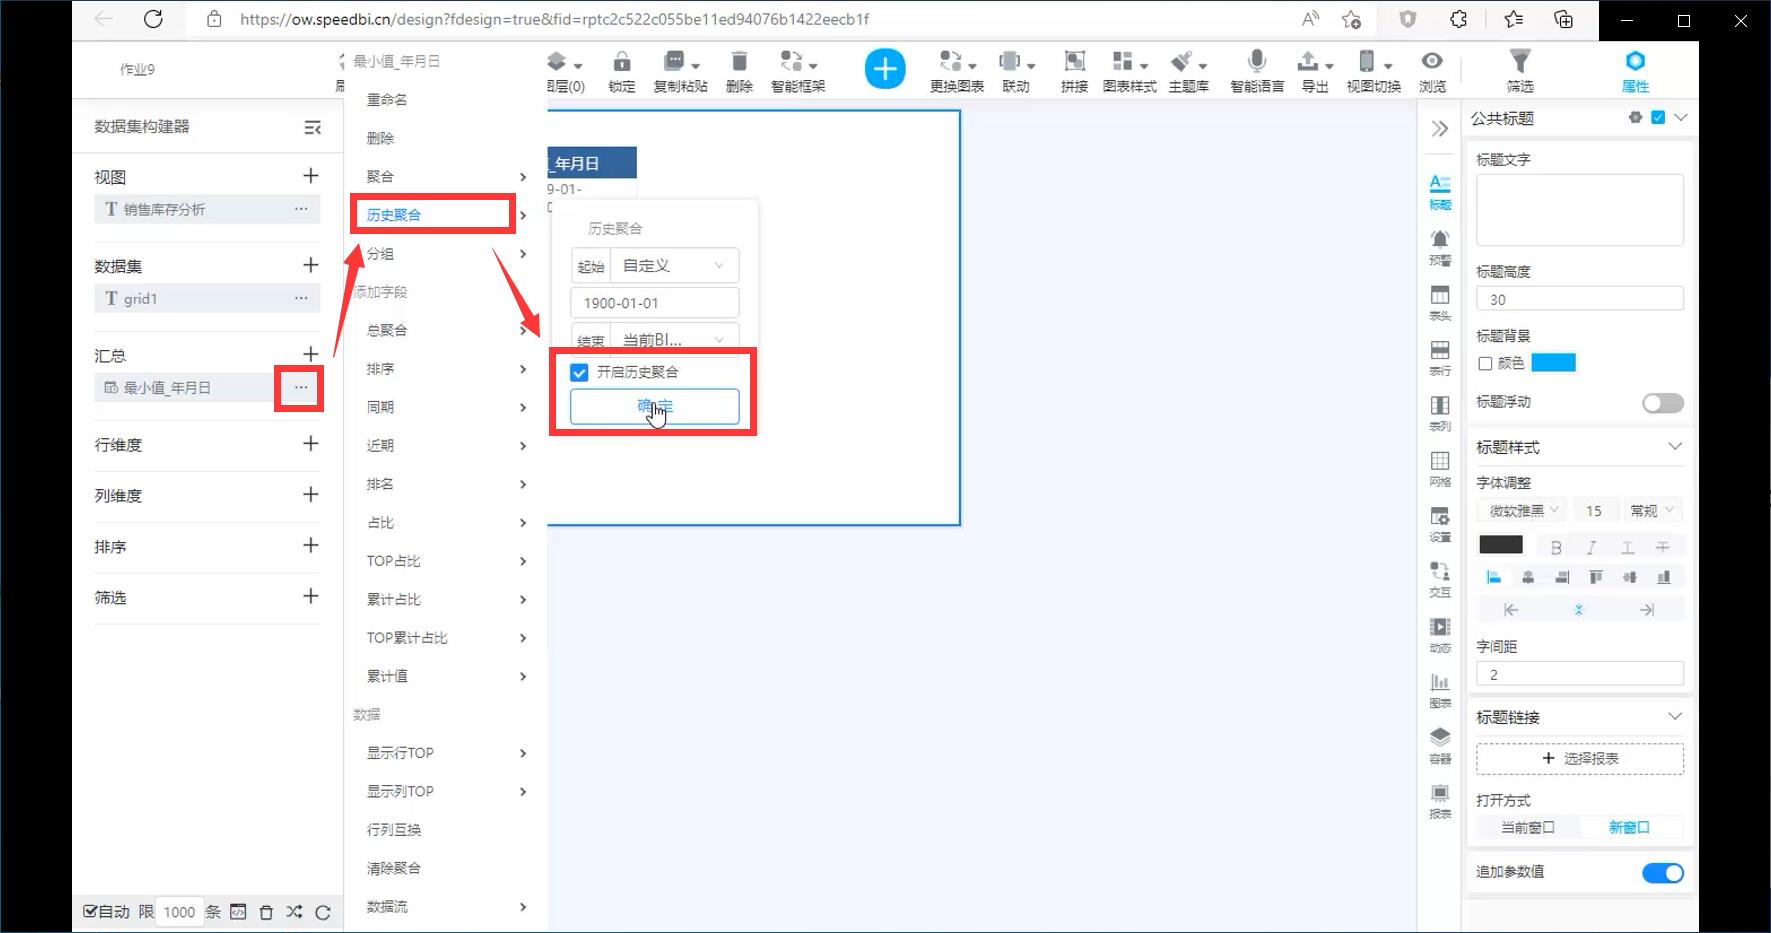
Task: Open the alert (预警) bell panel
Action: [x=1440, y=247]
